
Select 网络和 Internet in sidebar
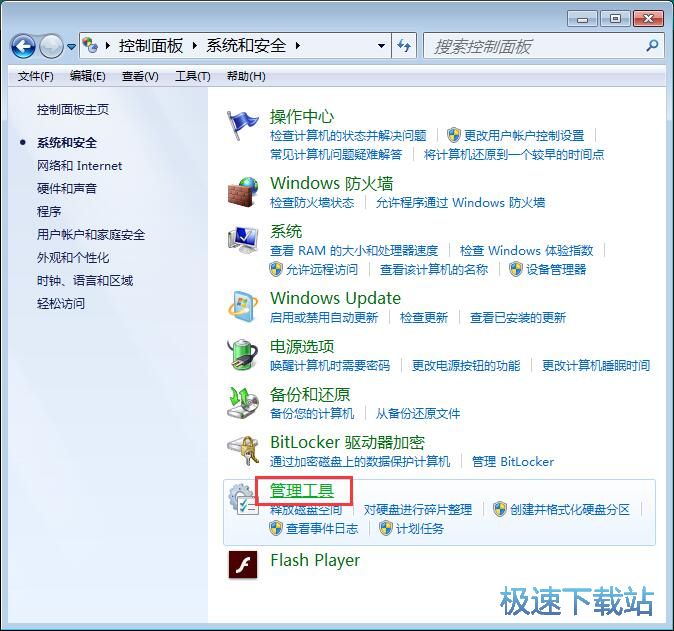point(80,165)
